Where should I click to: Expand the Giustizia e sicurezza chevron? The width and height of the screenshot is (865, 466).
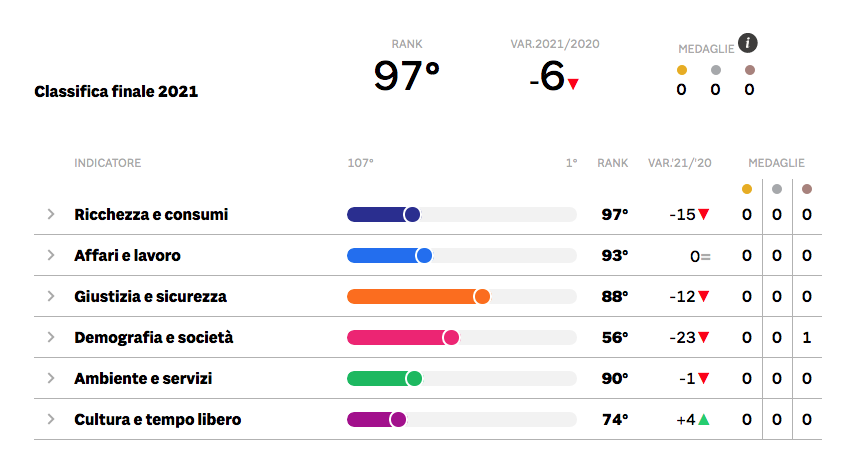tap(51, 296)
